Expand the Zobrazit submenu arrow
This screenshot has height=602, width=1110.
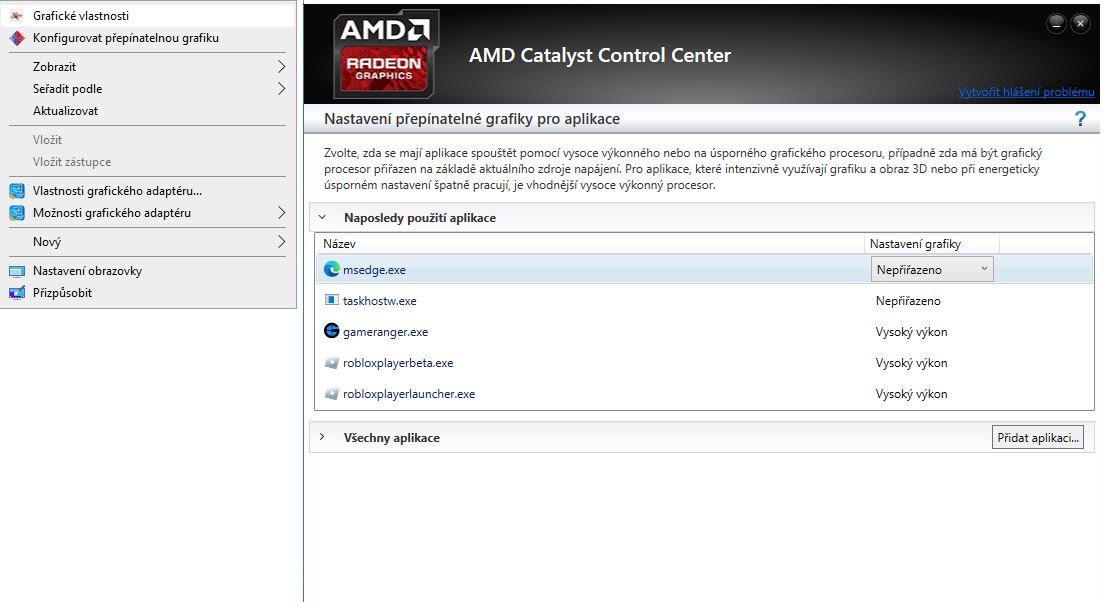281,67
